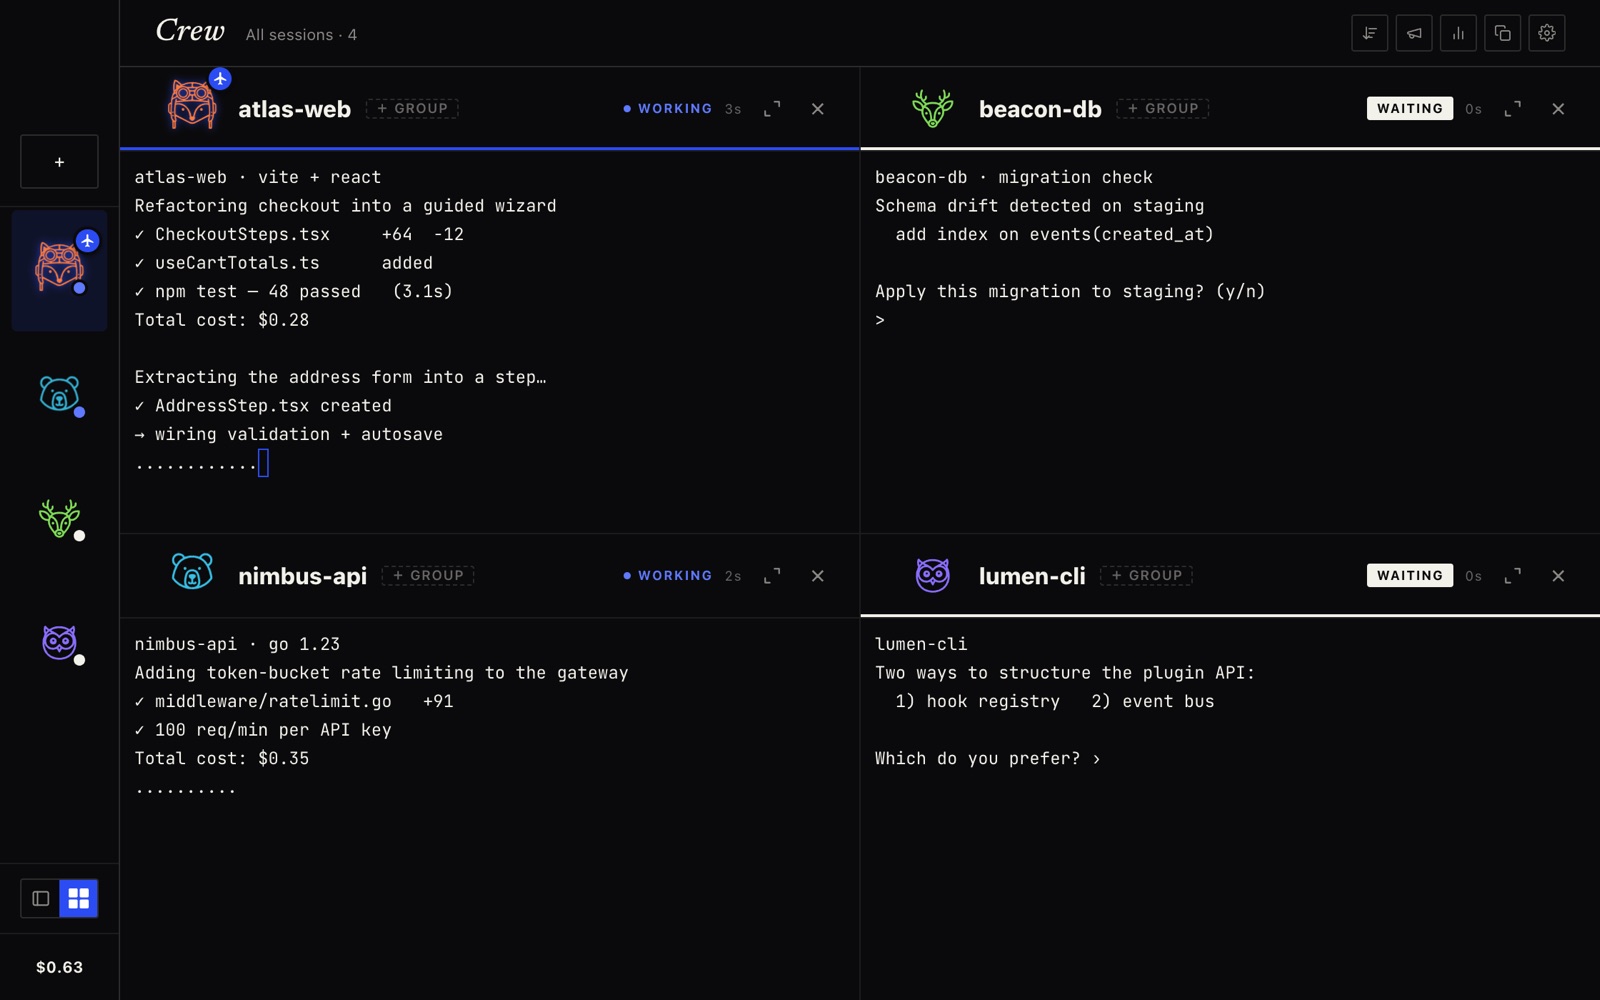Click 'Schema drift detected on staging' line
This screenshot has height=1000, width=1600.
[x=1040, y=206]
